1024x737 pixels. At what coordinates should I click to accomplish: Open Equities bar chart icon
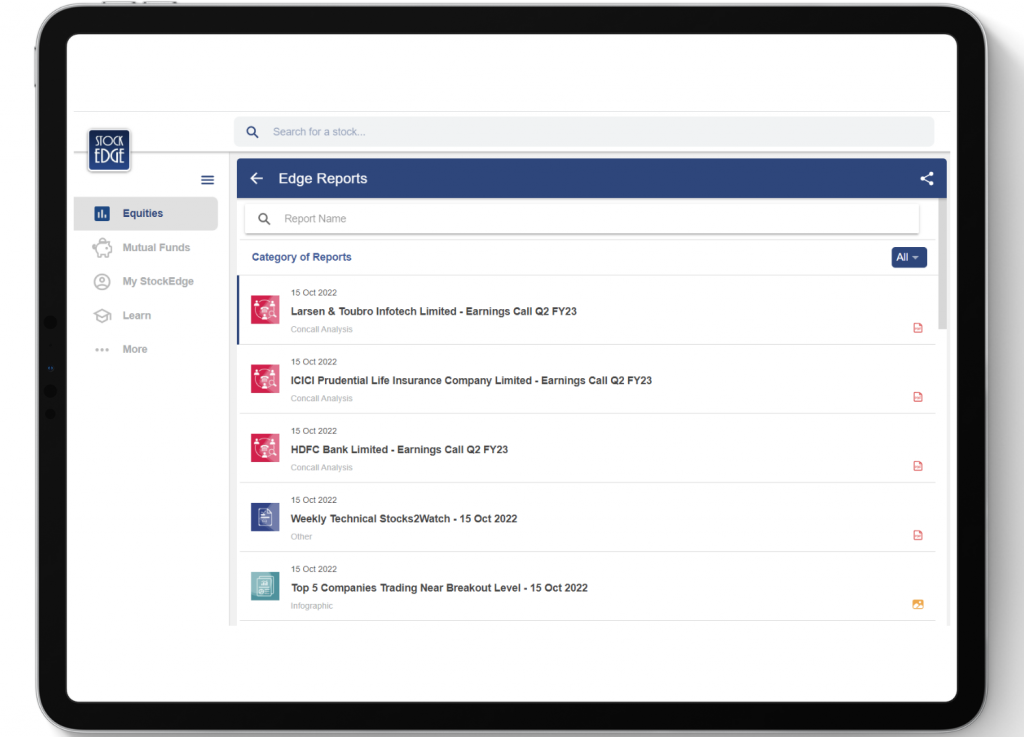click(102, 213)
